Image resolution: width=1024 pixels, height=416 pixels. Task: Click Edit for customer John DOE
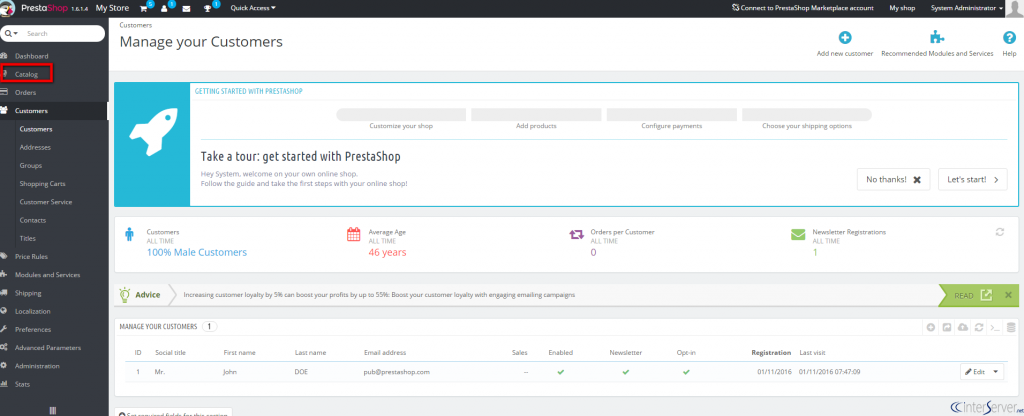tap(974, 372)
